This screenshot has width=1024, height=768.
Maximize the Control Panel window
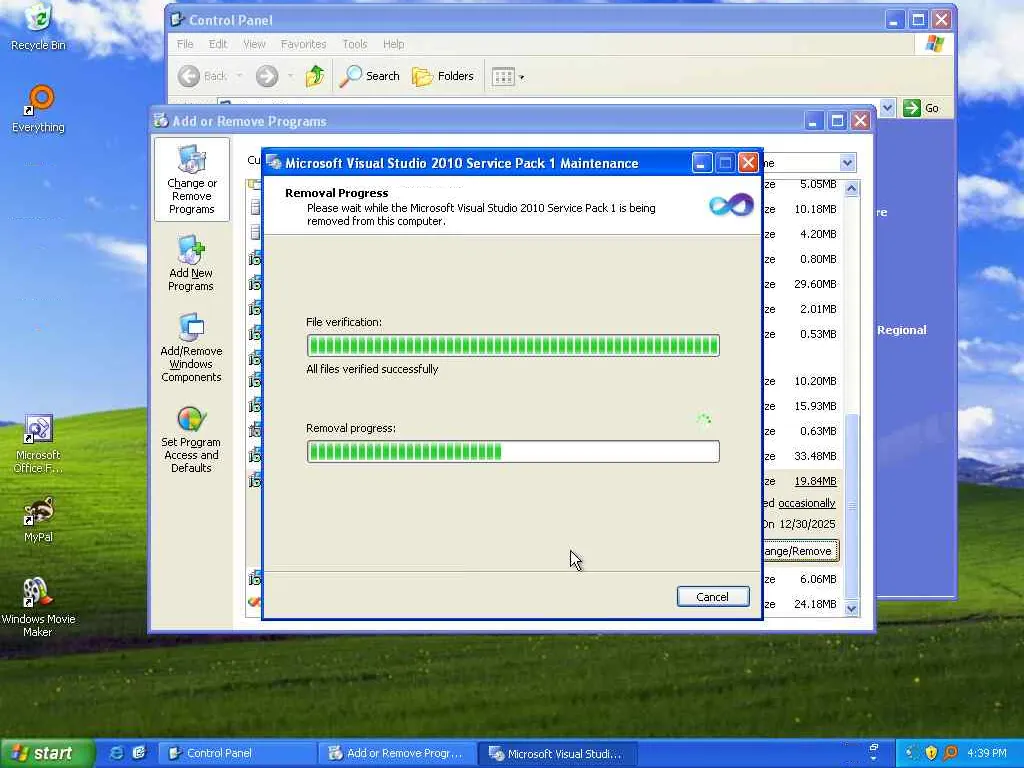click(918, 20)
